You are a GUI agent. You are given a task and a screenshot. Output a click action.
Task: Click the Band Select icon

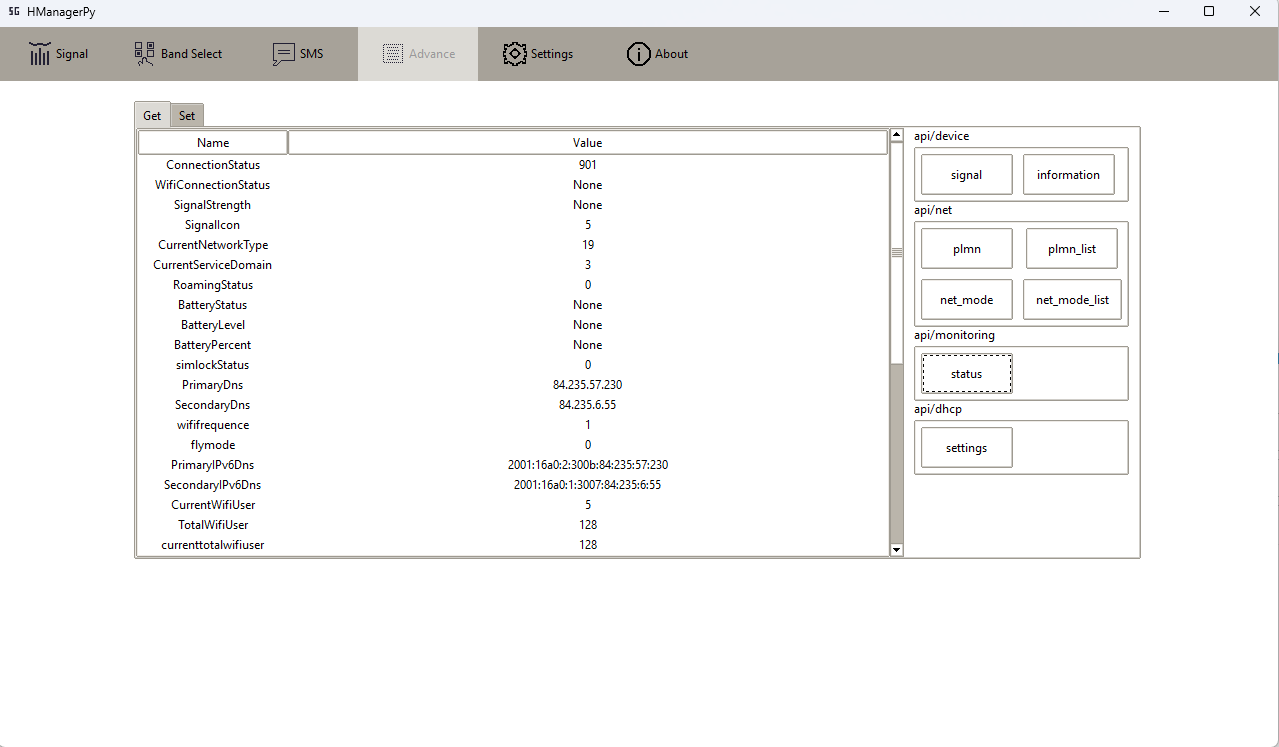[145, 54]
